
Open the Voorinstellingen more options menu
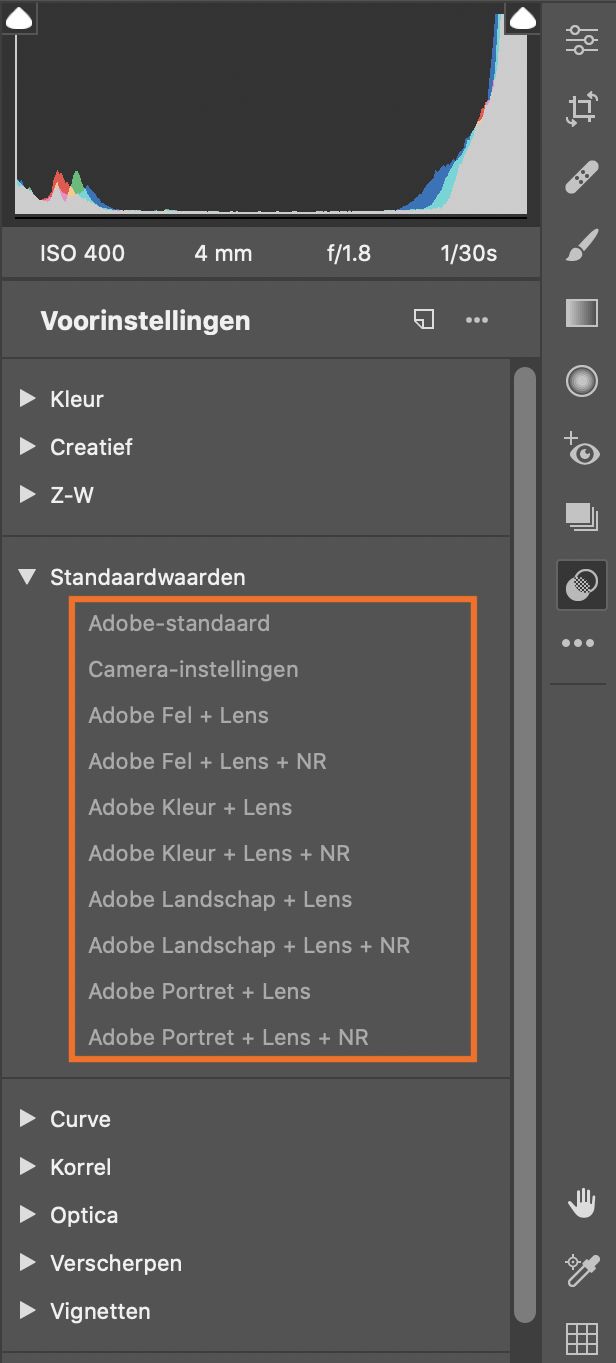(x=477, y=319)
